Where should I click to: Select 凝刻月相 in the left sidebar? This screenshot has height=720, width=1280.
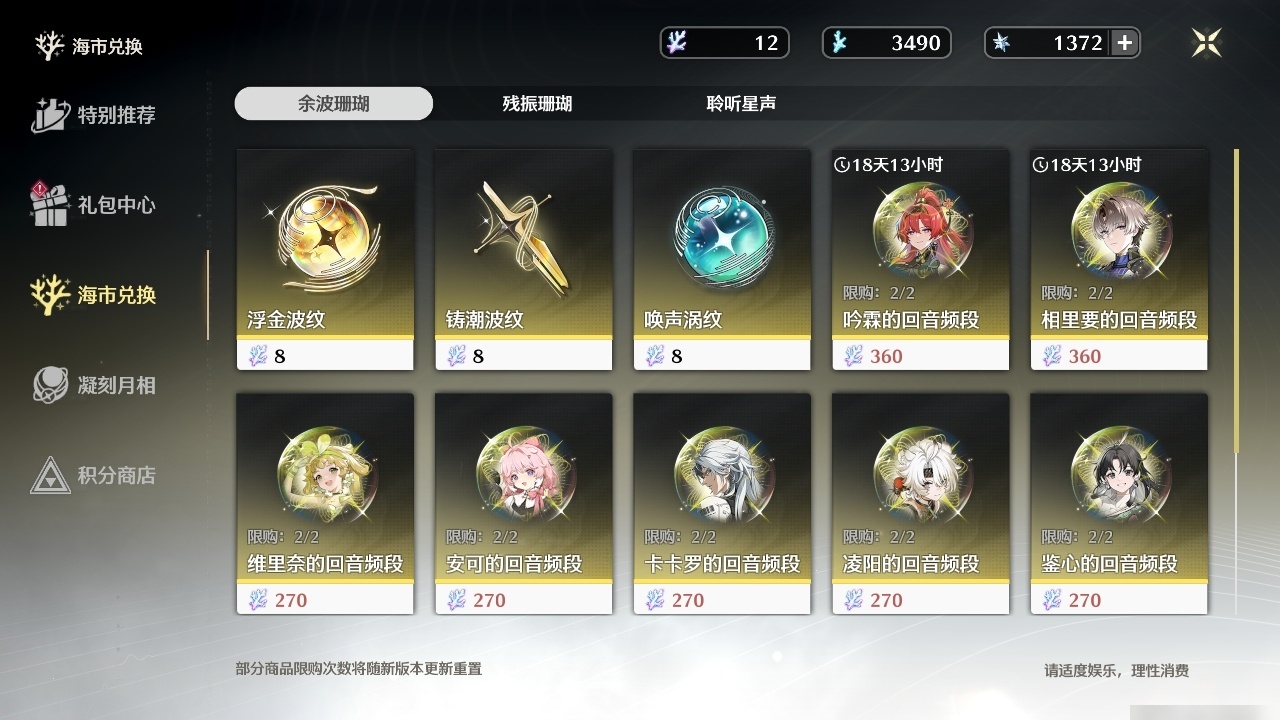(93, 385)
